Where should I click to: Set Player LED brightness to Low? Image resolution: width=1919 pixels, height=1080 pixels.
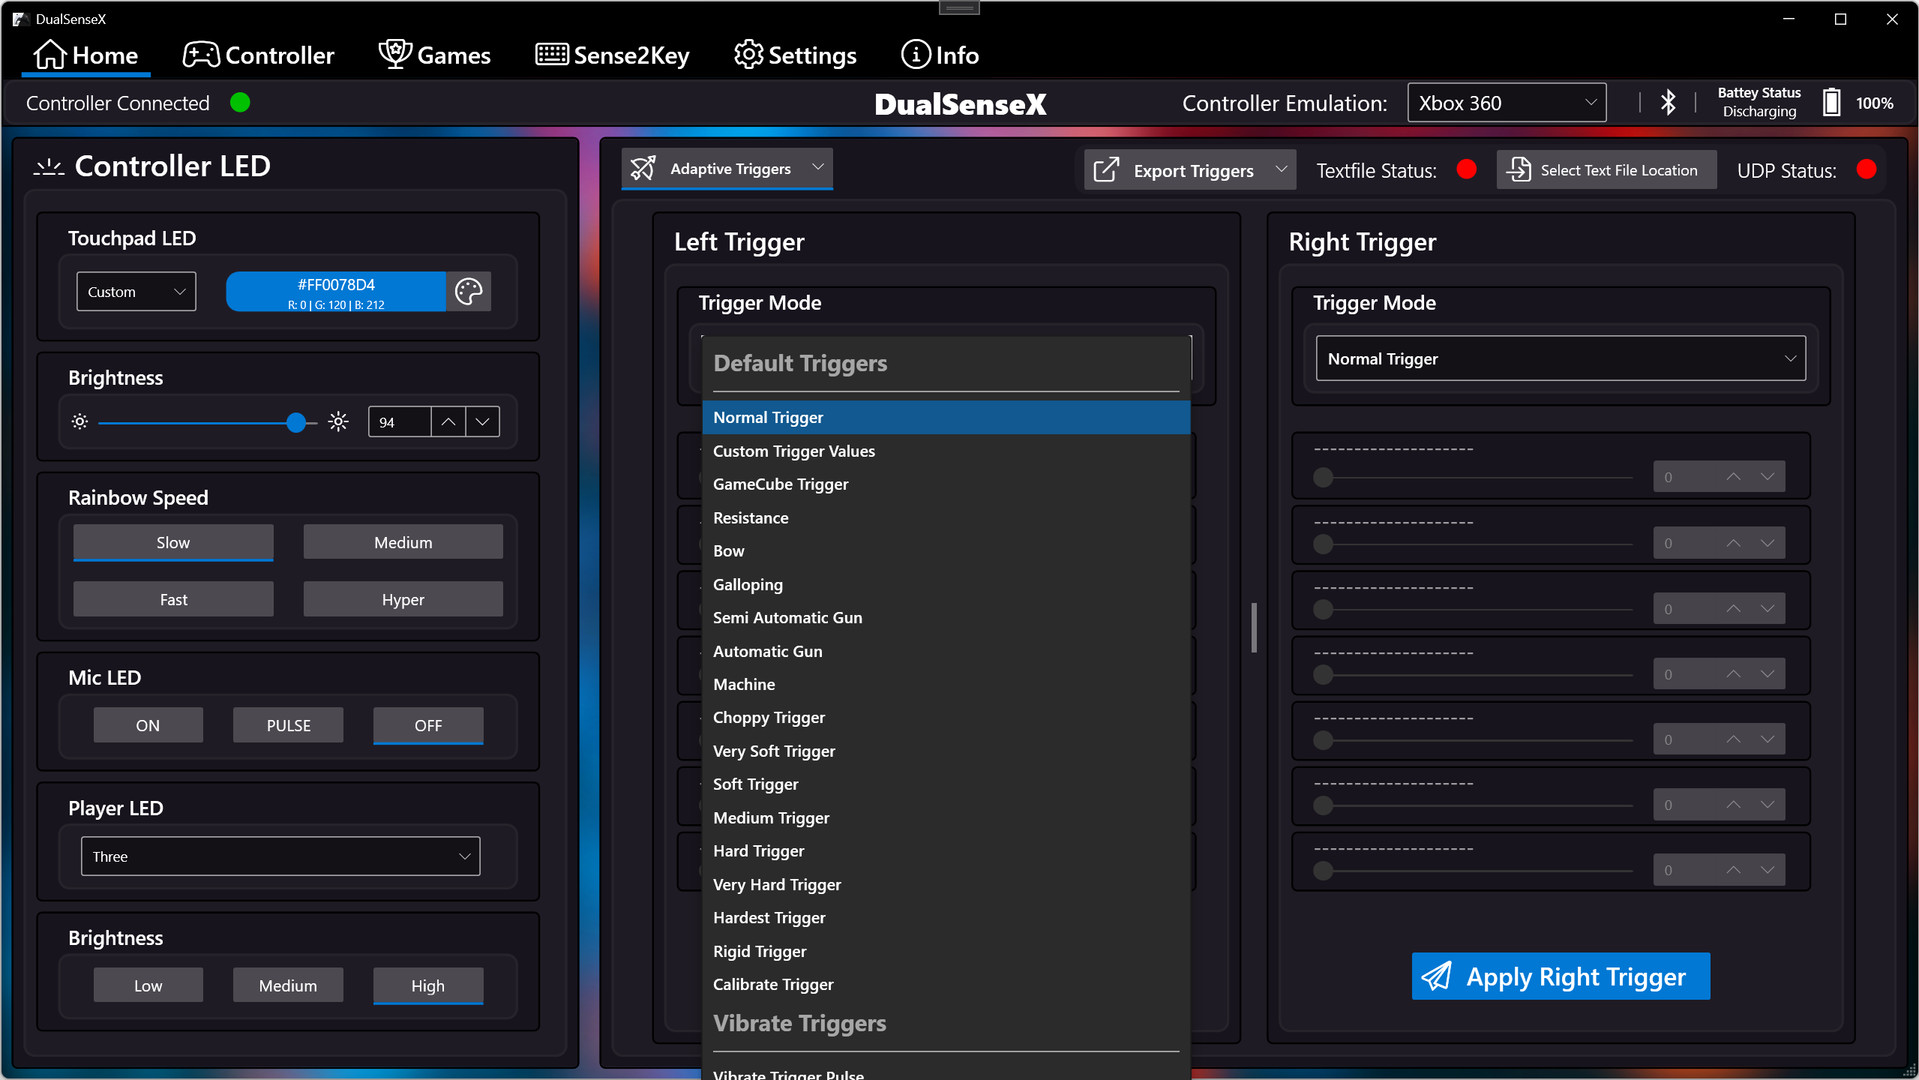pyautogui.click(x=148, y=985)
